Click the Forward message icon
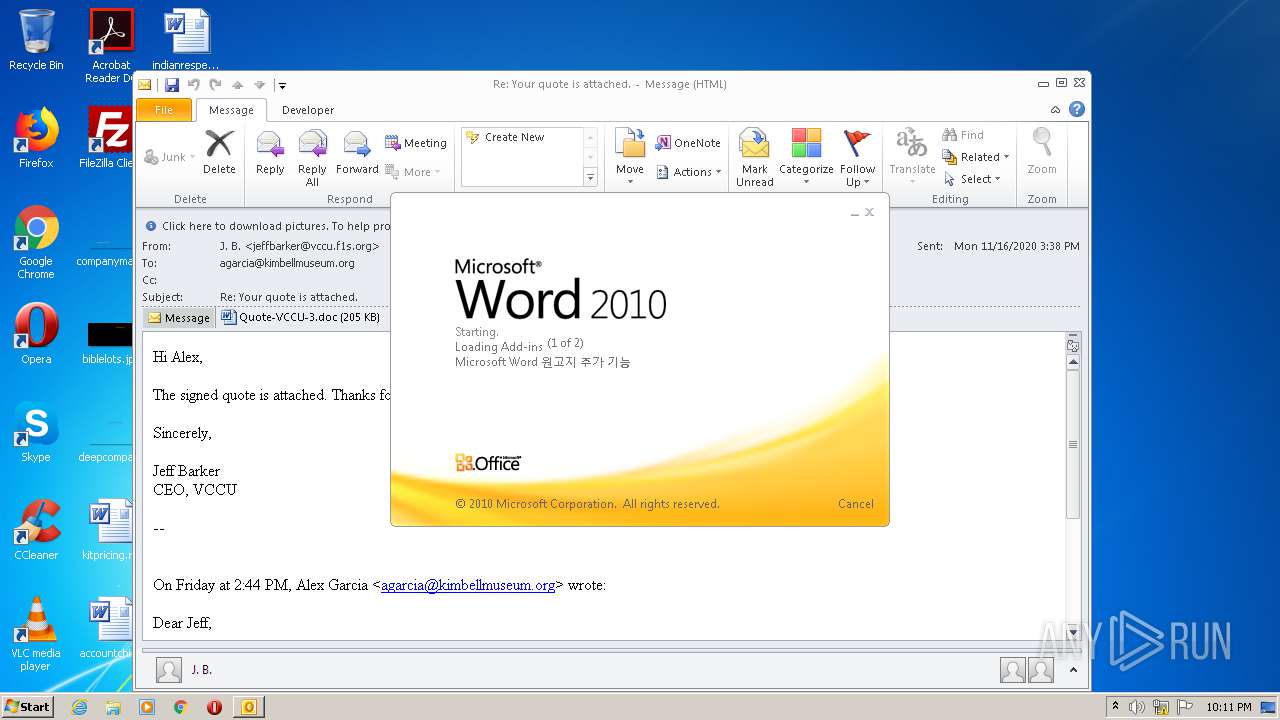The width and height of the screenshot is (1280, 720). [x=357, y=145]
